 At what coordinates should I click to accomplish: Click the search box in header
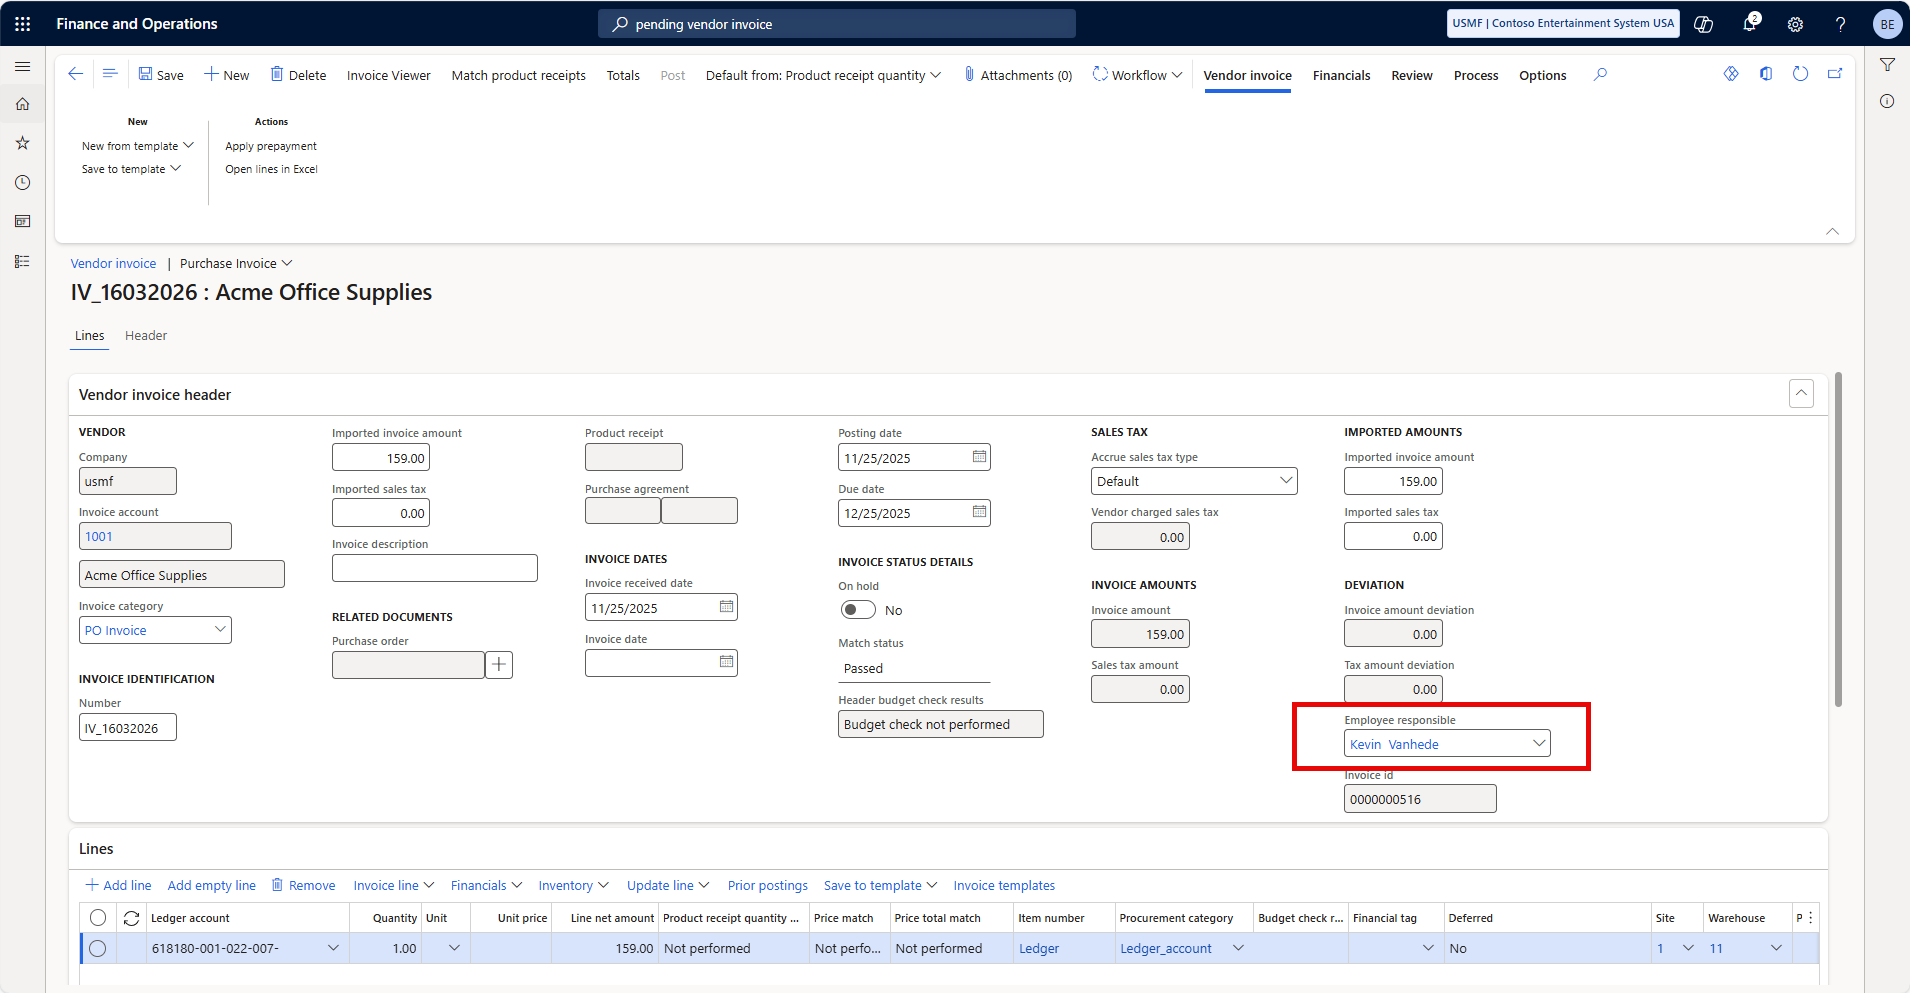tap(837, 24)
